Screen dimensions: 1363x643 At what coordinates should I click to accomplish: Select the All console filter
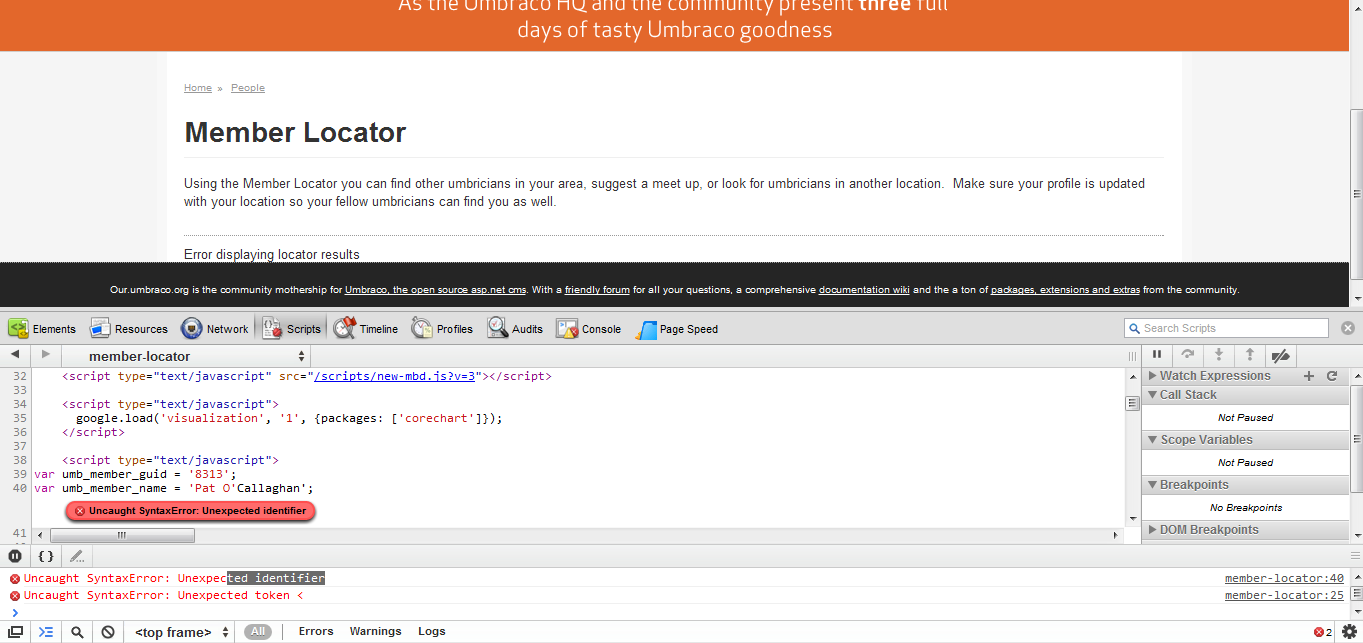[x=258, y=632]
